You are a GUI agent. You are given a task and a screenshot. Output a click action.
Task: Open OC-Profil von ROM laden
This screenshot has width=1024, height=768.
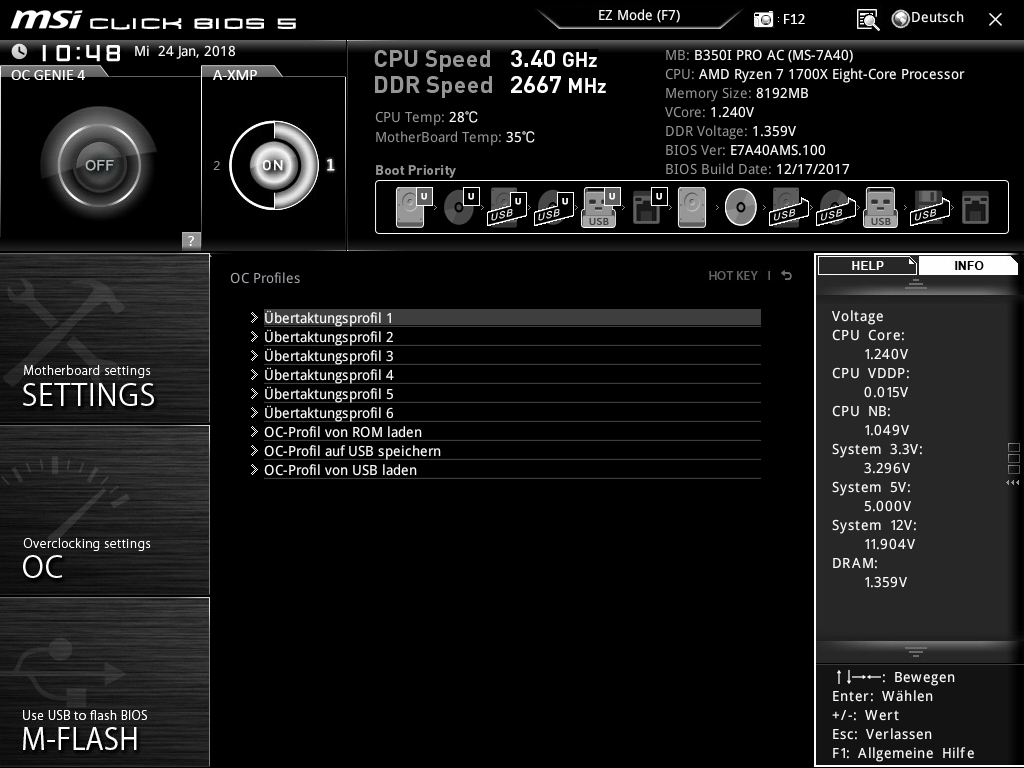[512, 432]
